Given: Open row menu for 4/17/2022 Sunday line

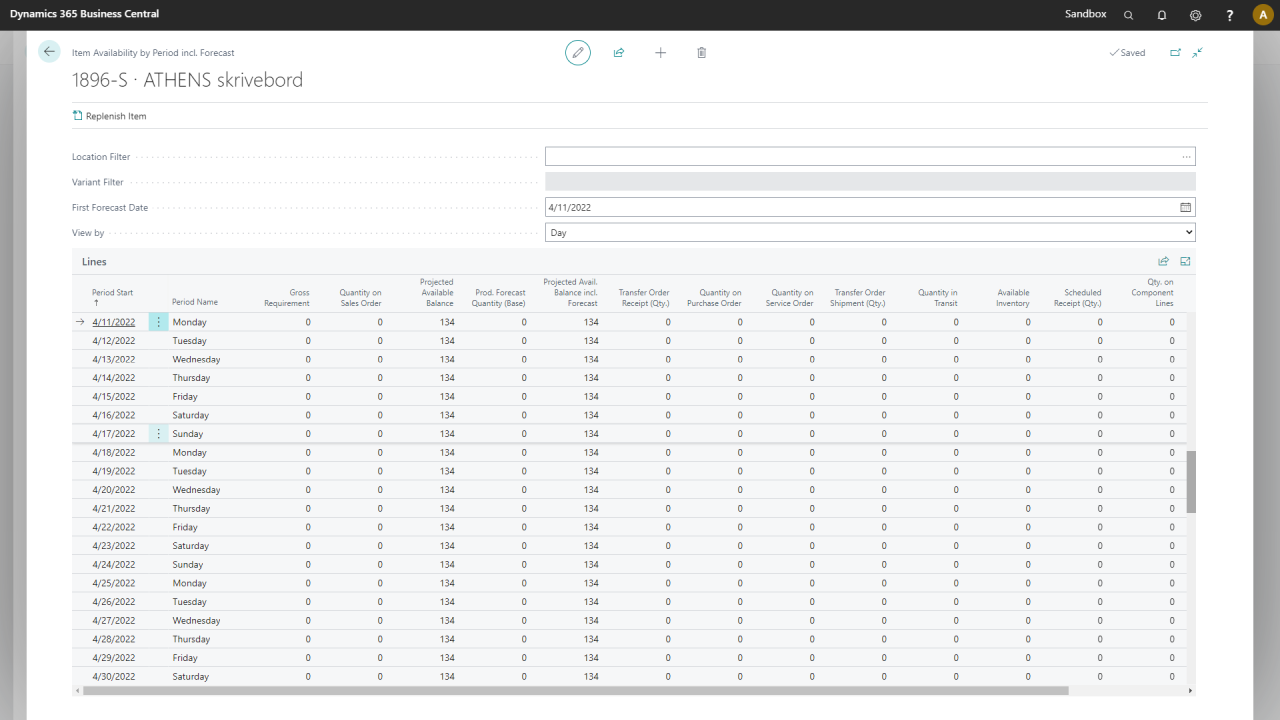Looking at the screenshot, I should coord(158,434).
